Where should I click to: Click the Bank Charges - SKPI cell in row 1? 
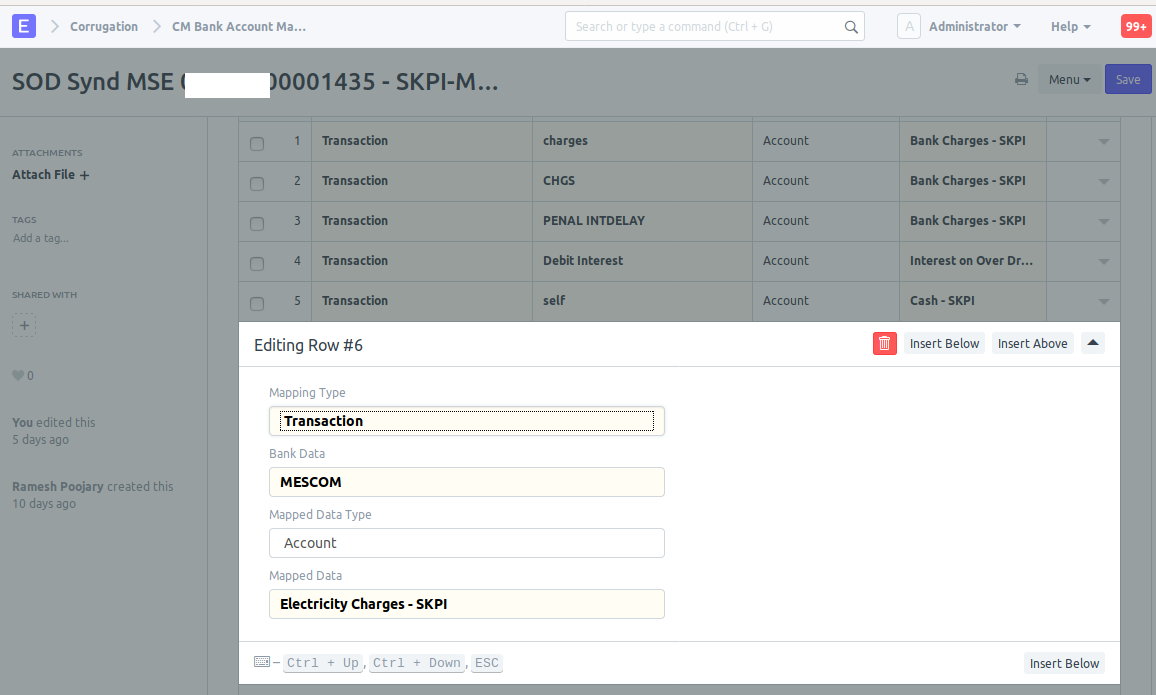click(972, 141)
